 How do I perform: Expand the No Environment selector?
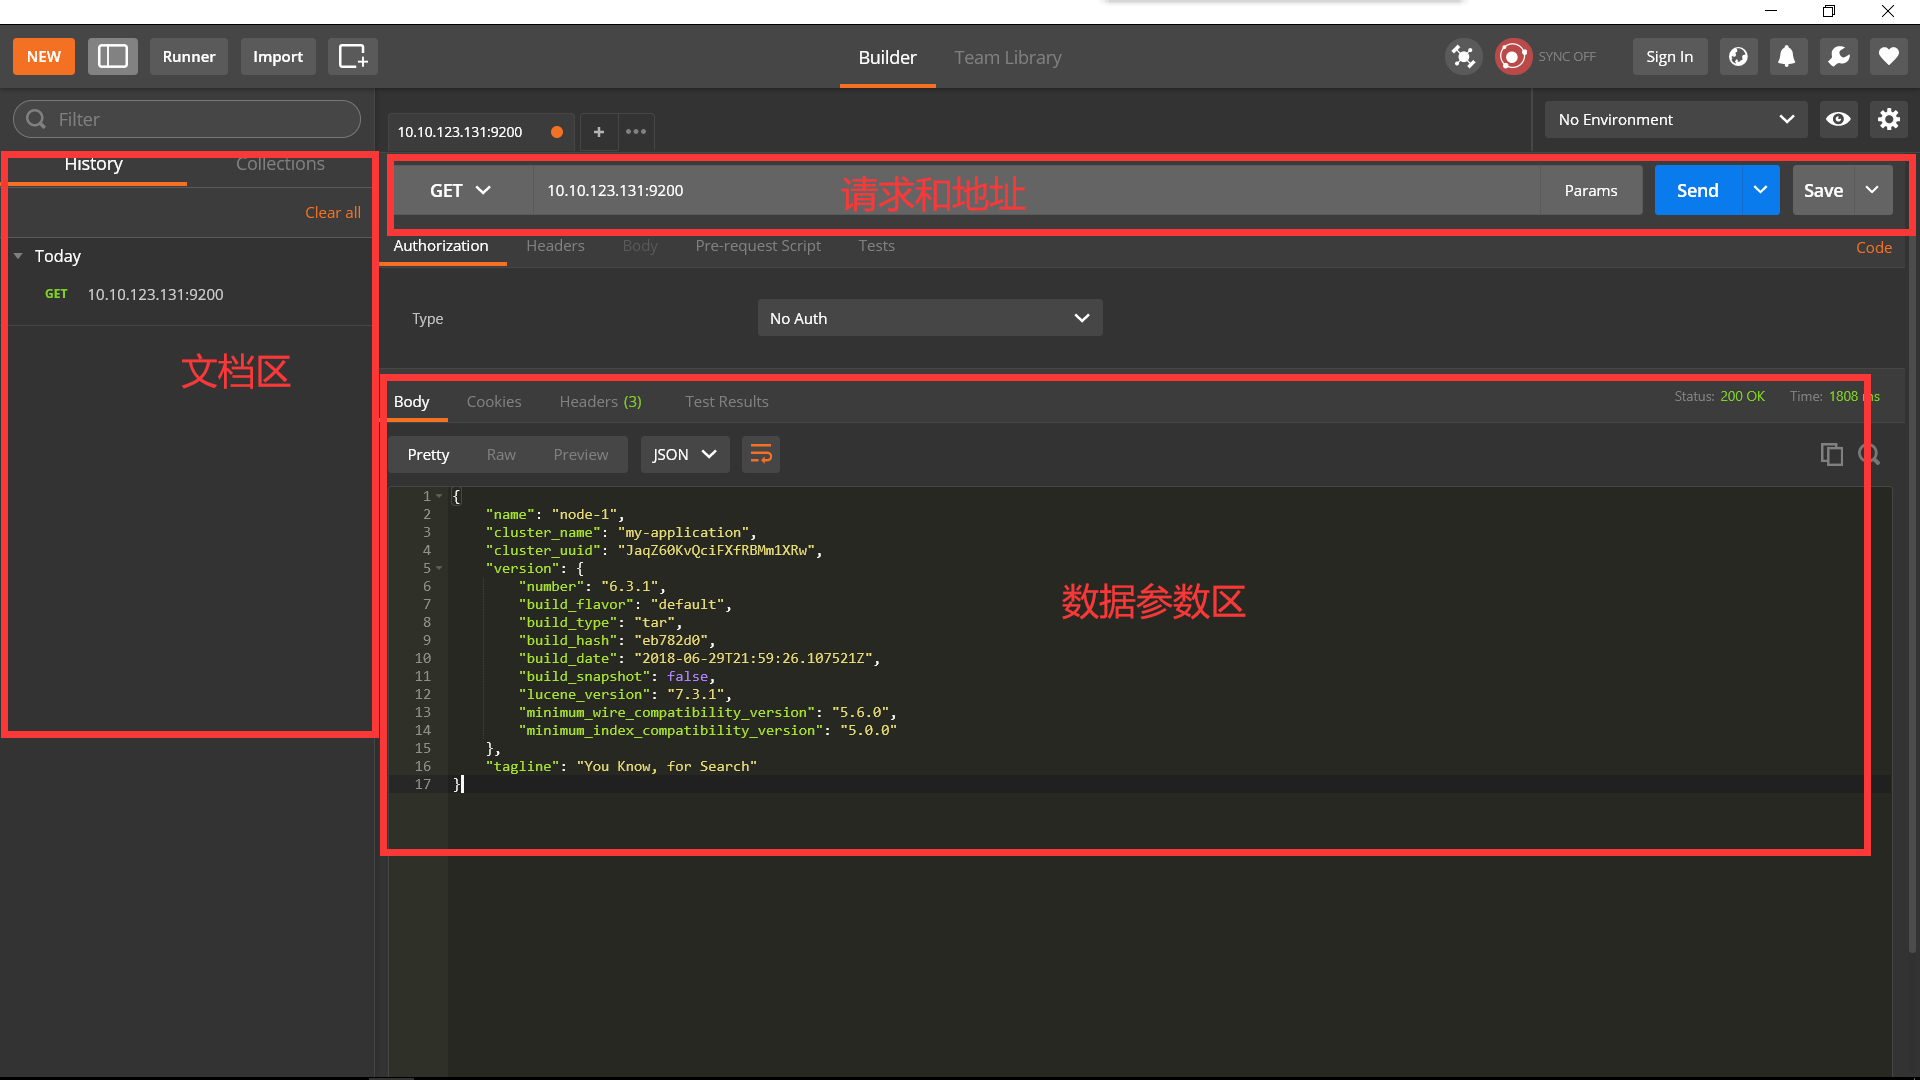click(1676, 119)
